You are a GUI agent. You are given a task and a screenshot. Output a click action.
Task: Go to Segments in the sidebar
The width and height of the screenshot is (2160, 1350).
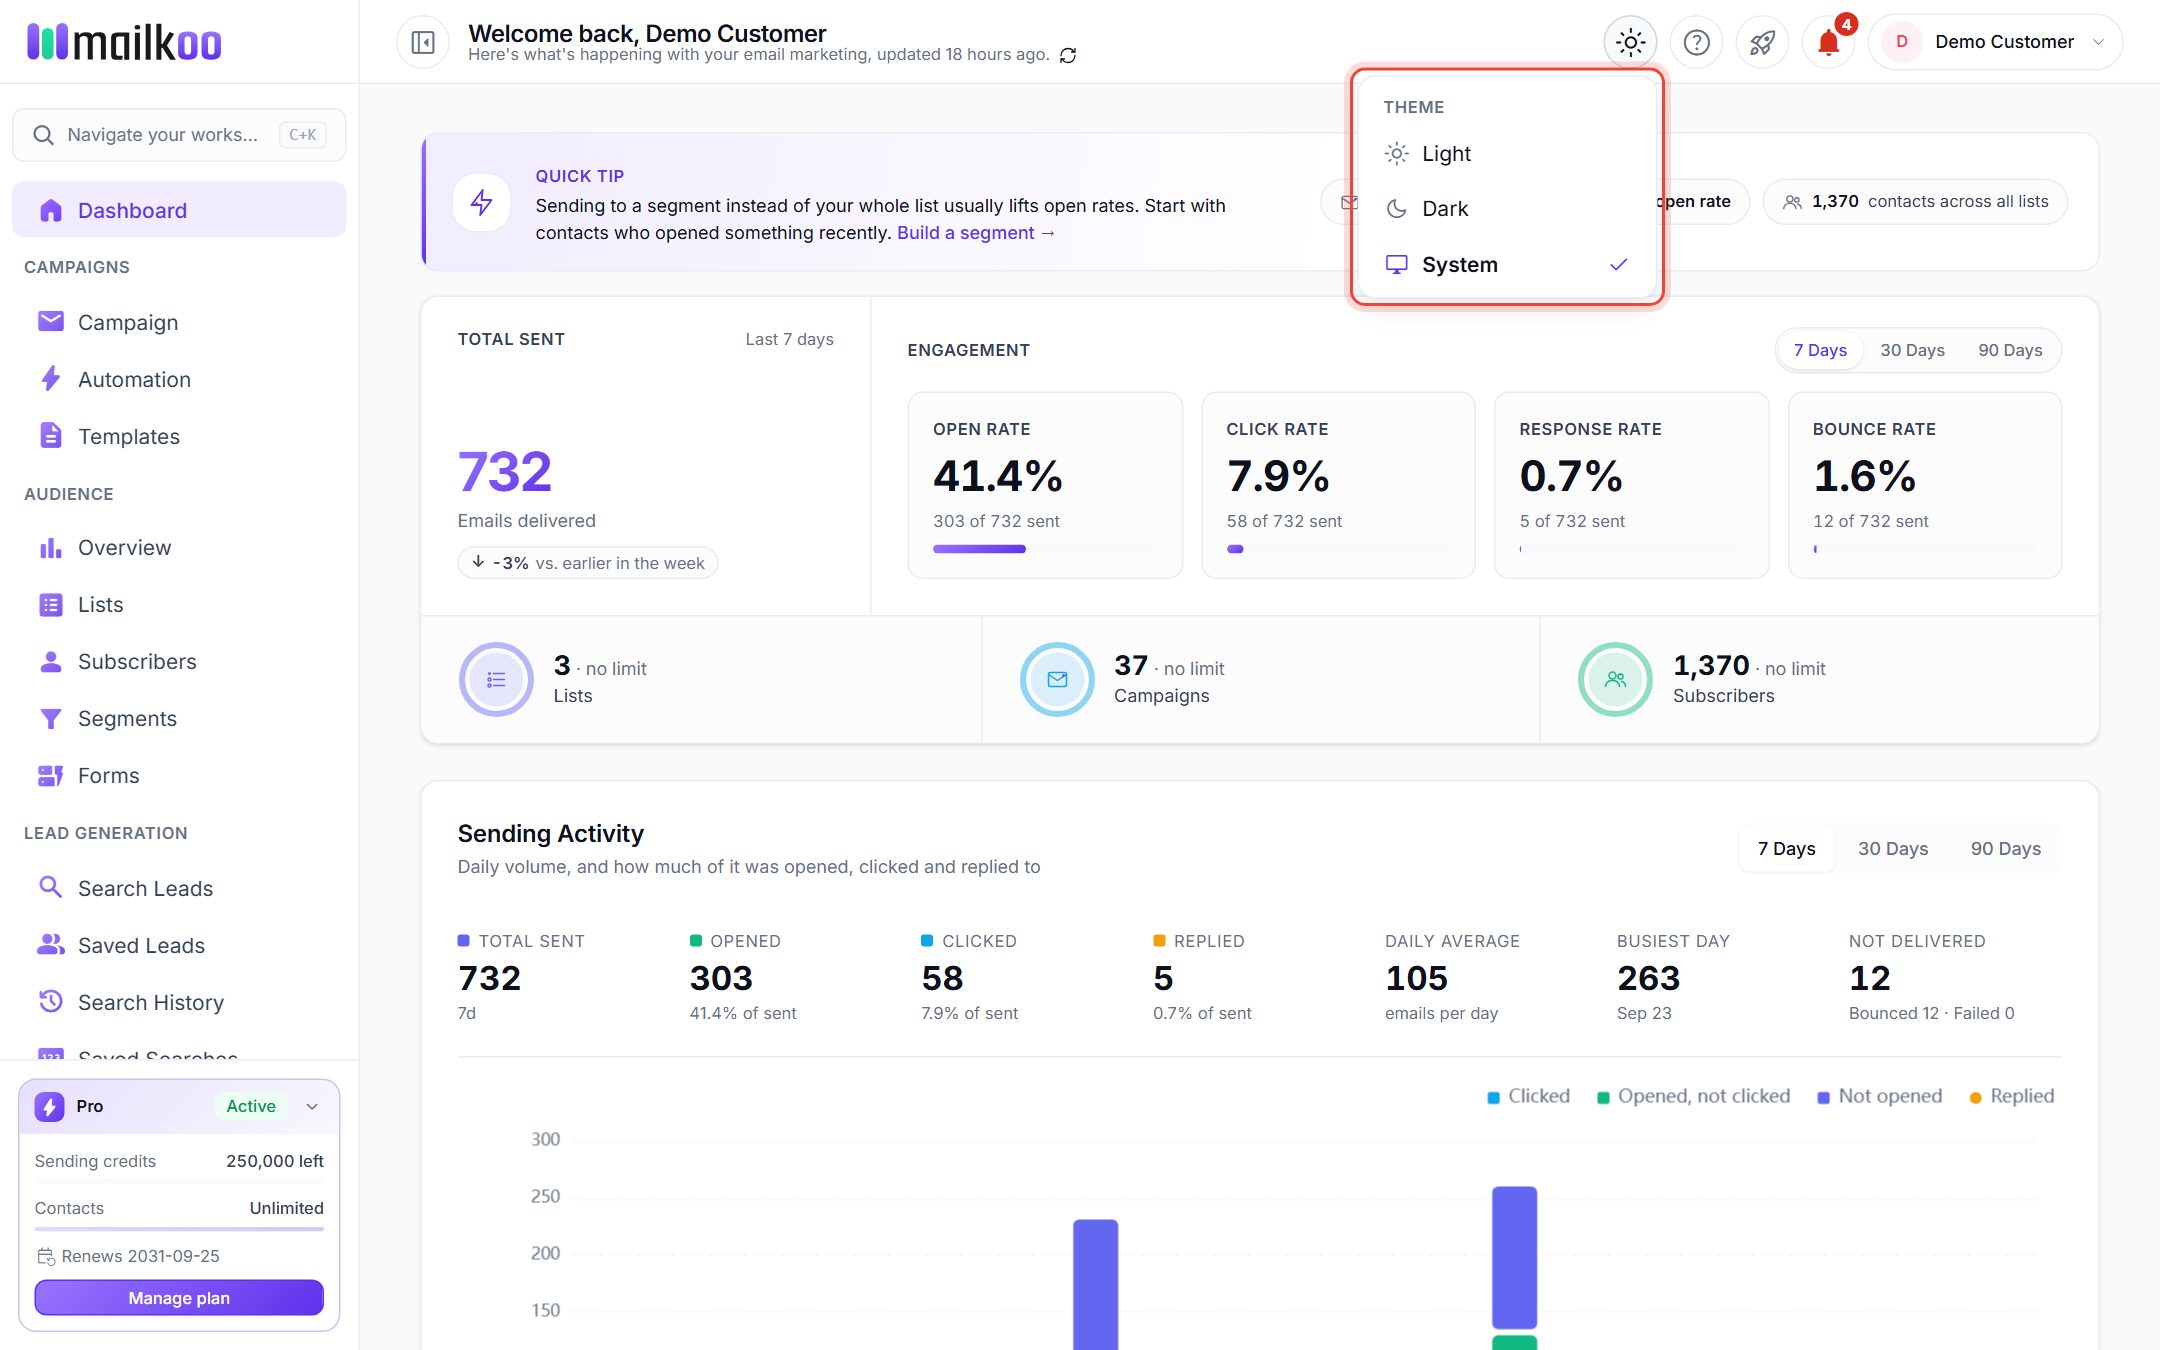pos(180,718)
